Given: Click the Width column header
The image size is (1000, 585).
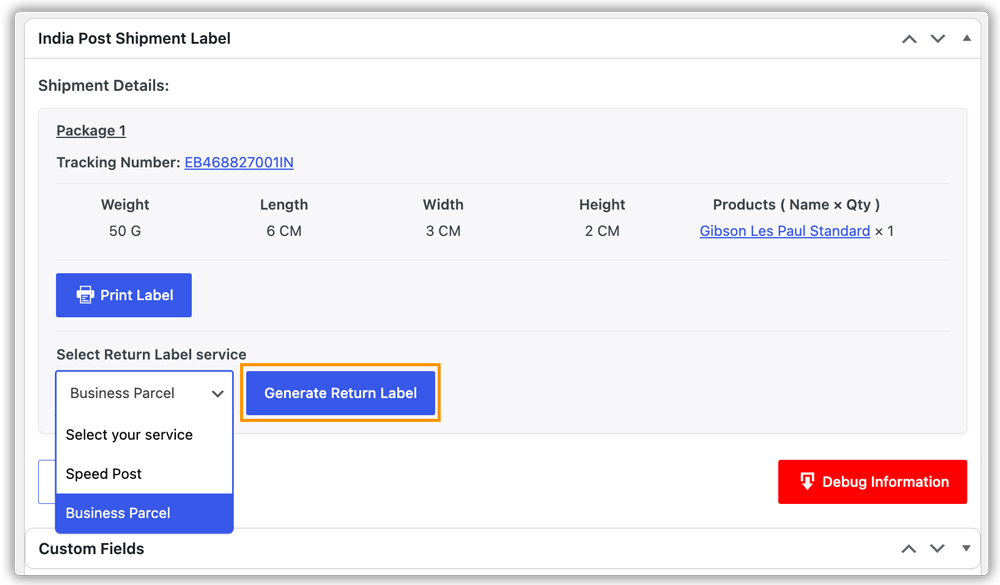Looking at the screenshot, I should [x=443, y=205].
